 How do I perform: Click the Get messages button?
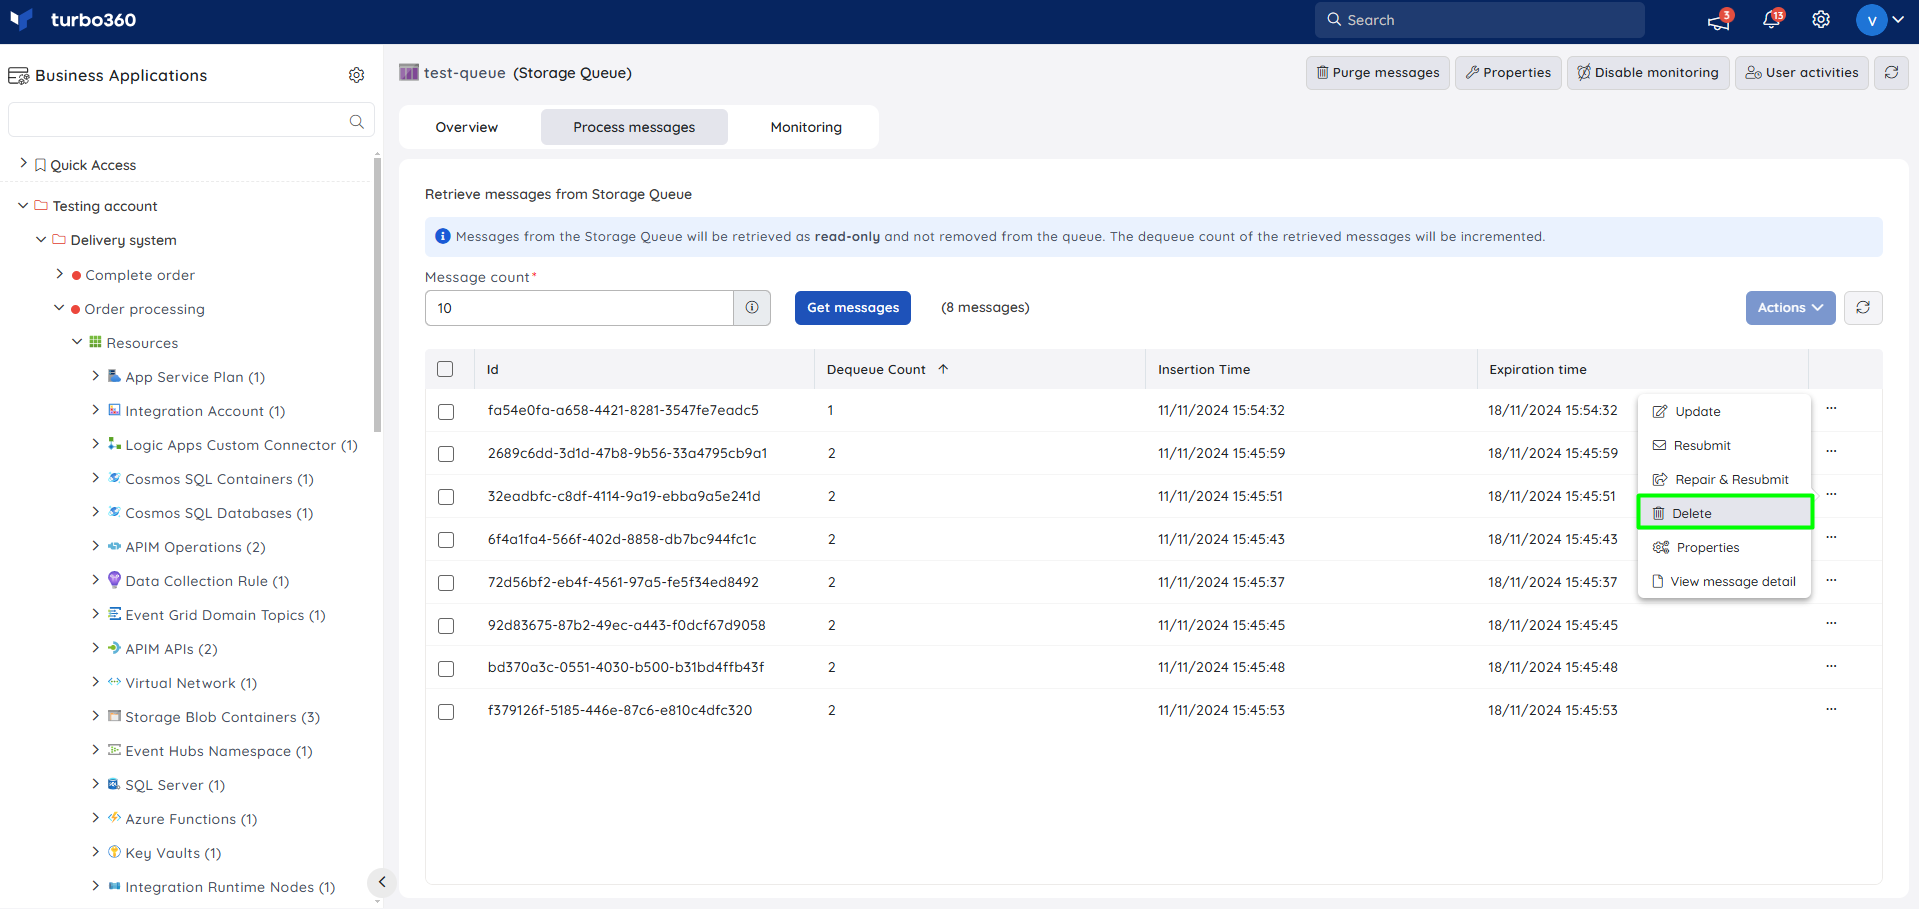click(x=853, y=308)
